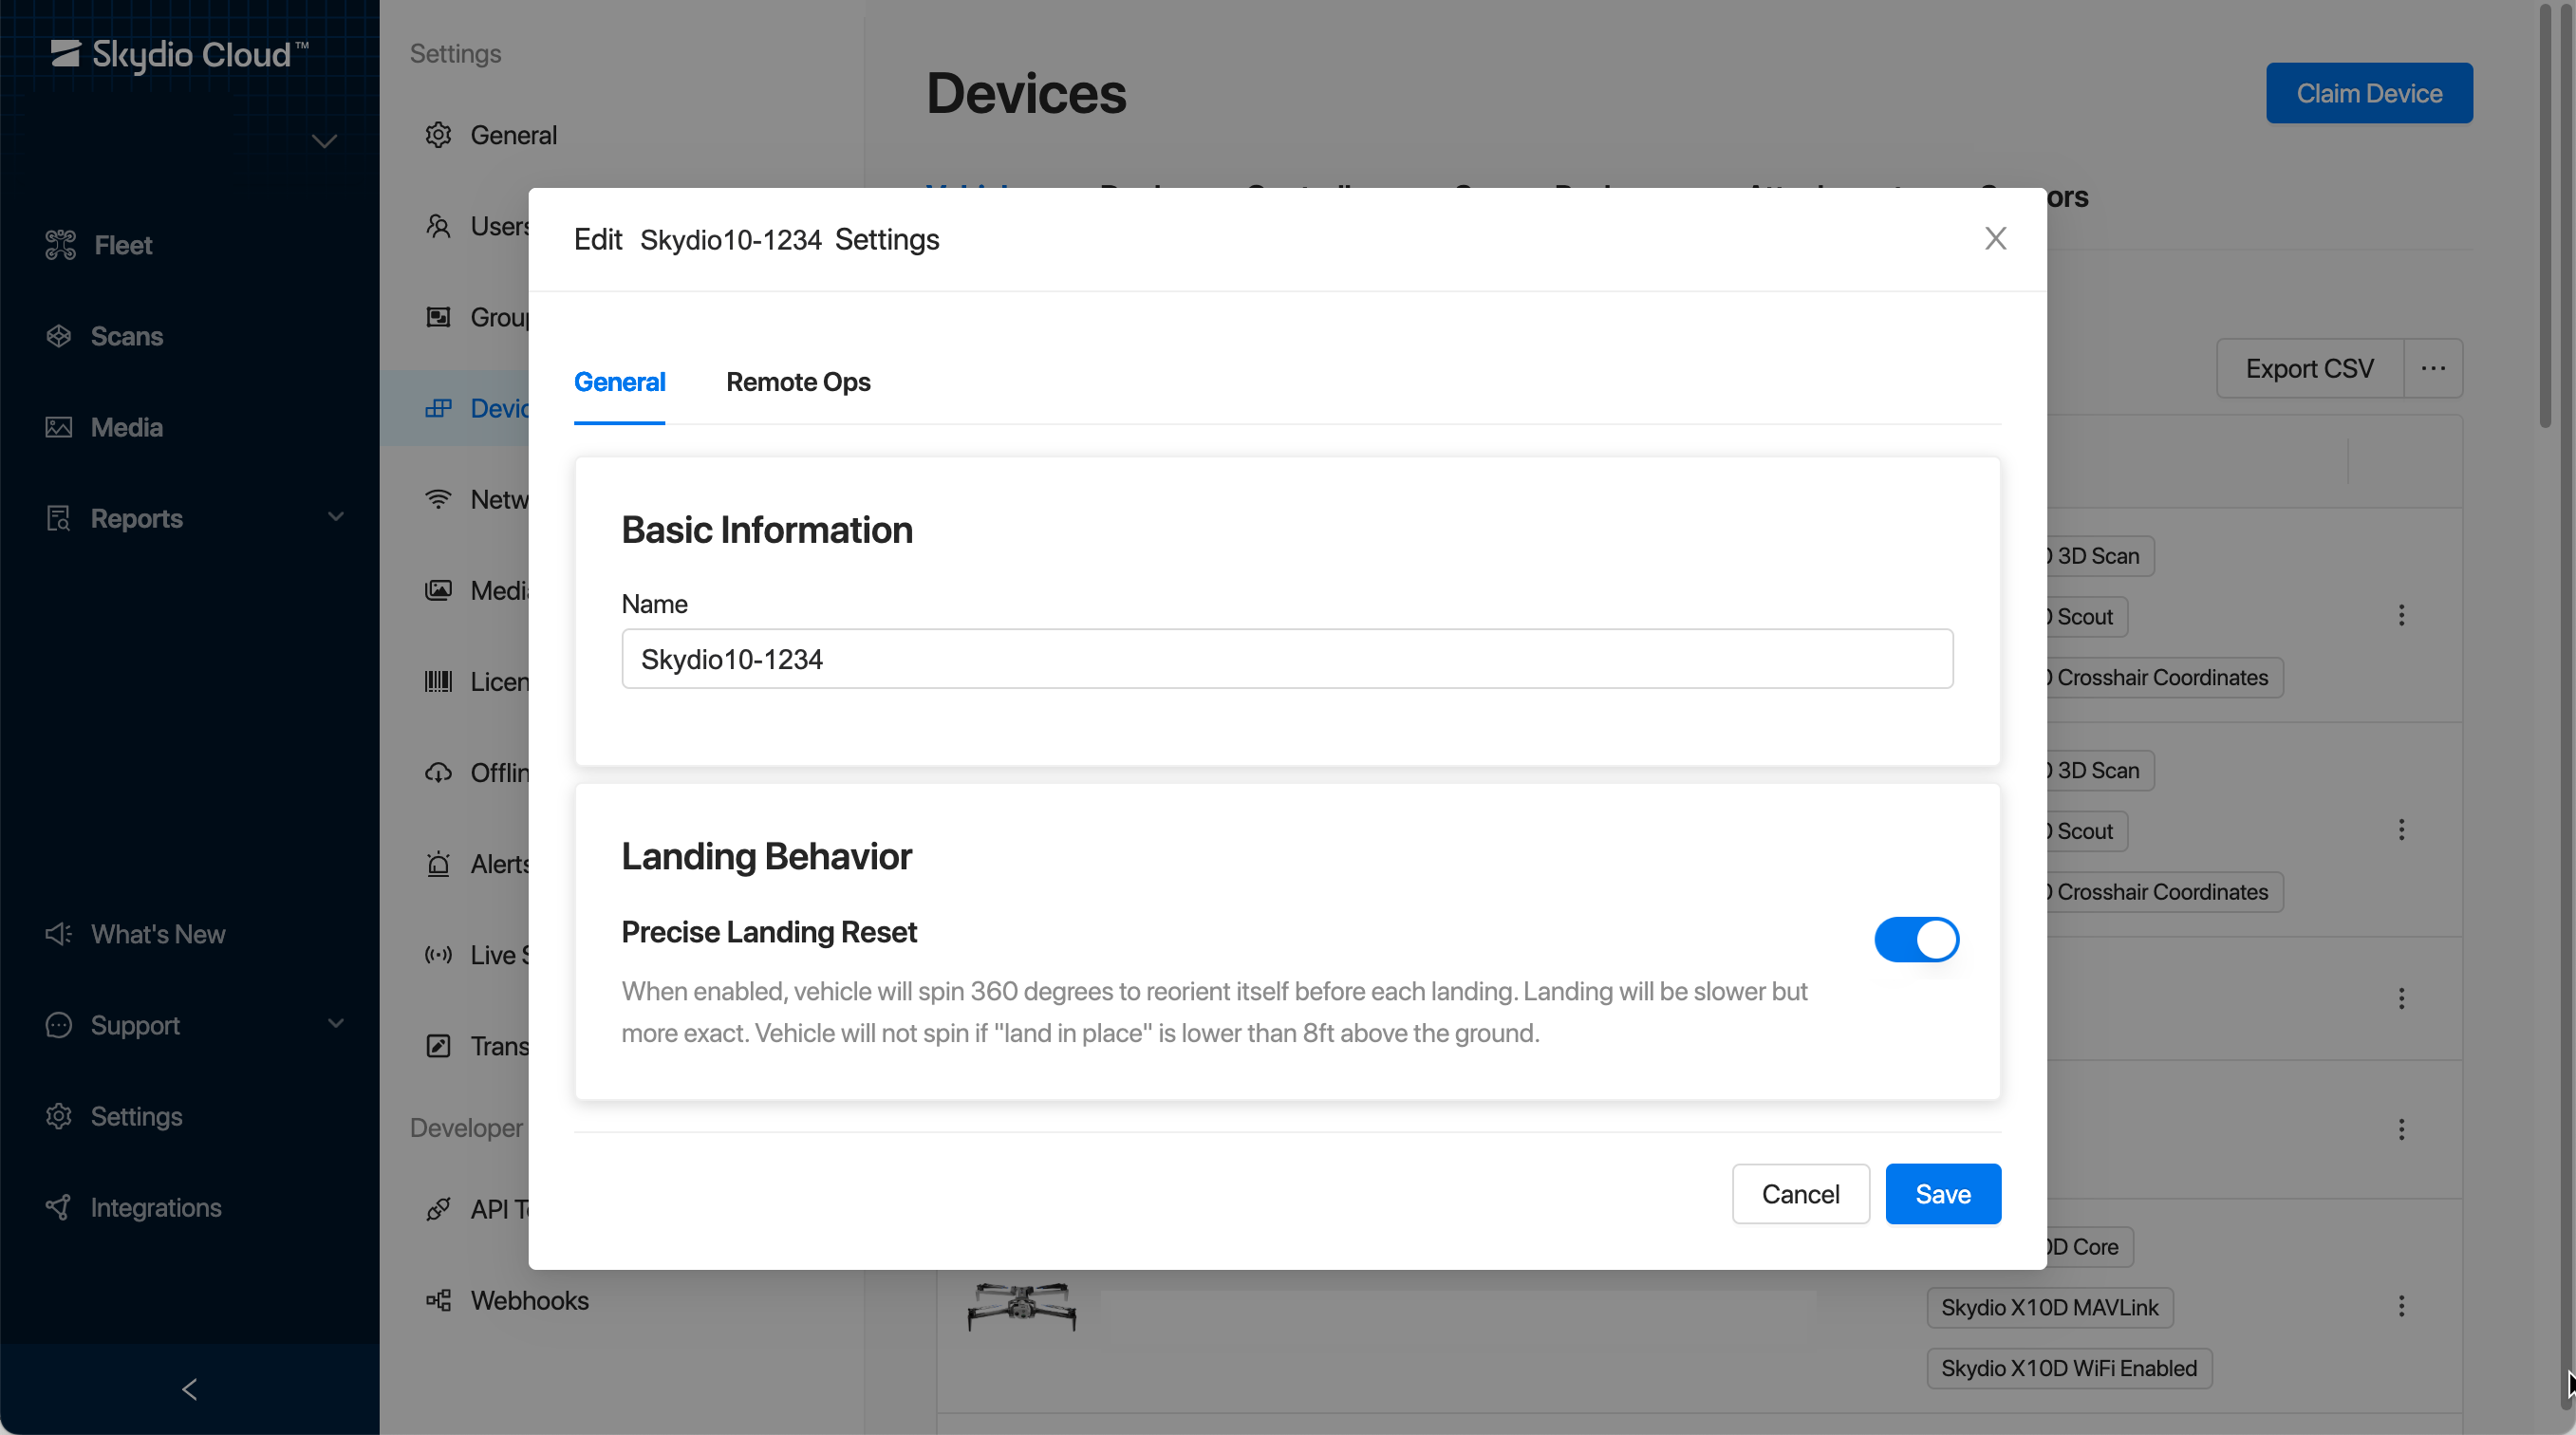Click the Network wifi icon
Image resolution: width=2576 pixels, height=1435 pixels.
[438, 499]
